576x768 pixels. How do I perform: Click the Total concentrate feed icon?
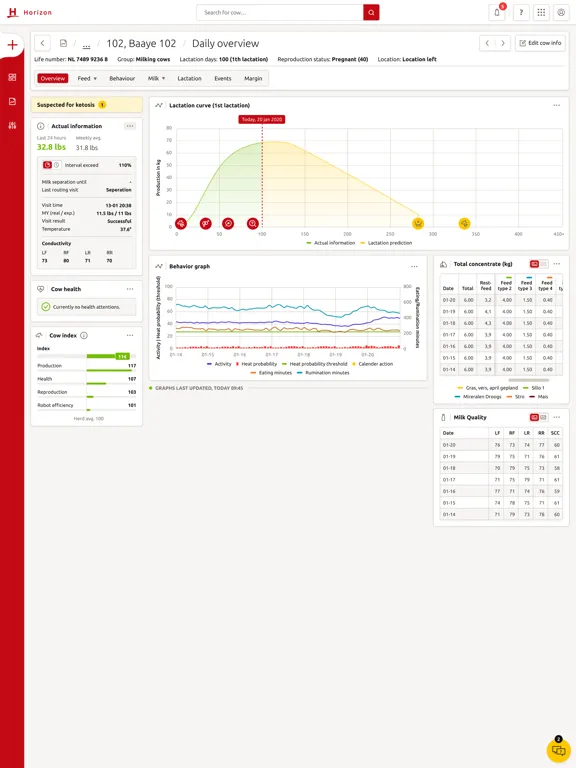click(443, 264)
